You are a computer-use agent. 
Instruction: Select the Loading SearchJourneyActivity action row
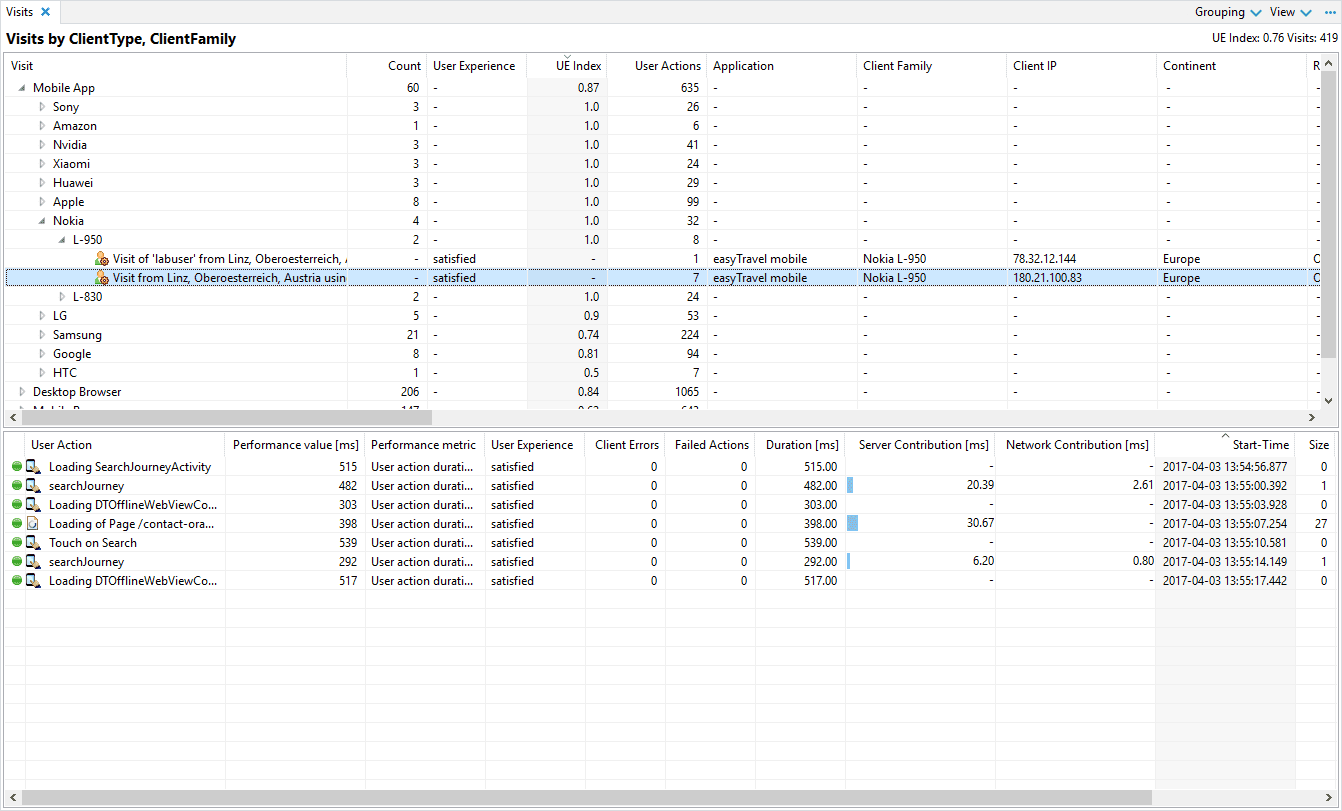670,467
